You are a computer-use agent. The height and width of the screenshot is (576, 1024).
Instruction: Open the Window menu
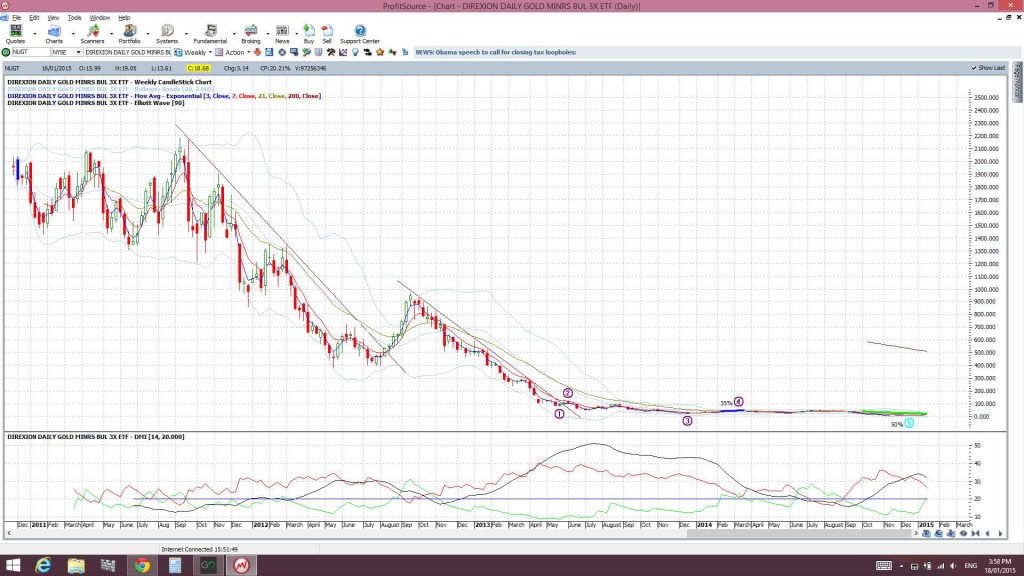(99, 18)
